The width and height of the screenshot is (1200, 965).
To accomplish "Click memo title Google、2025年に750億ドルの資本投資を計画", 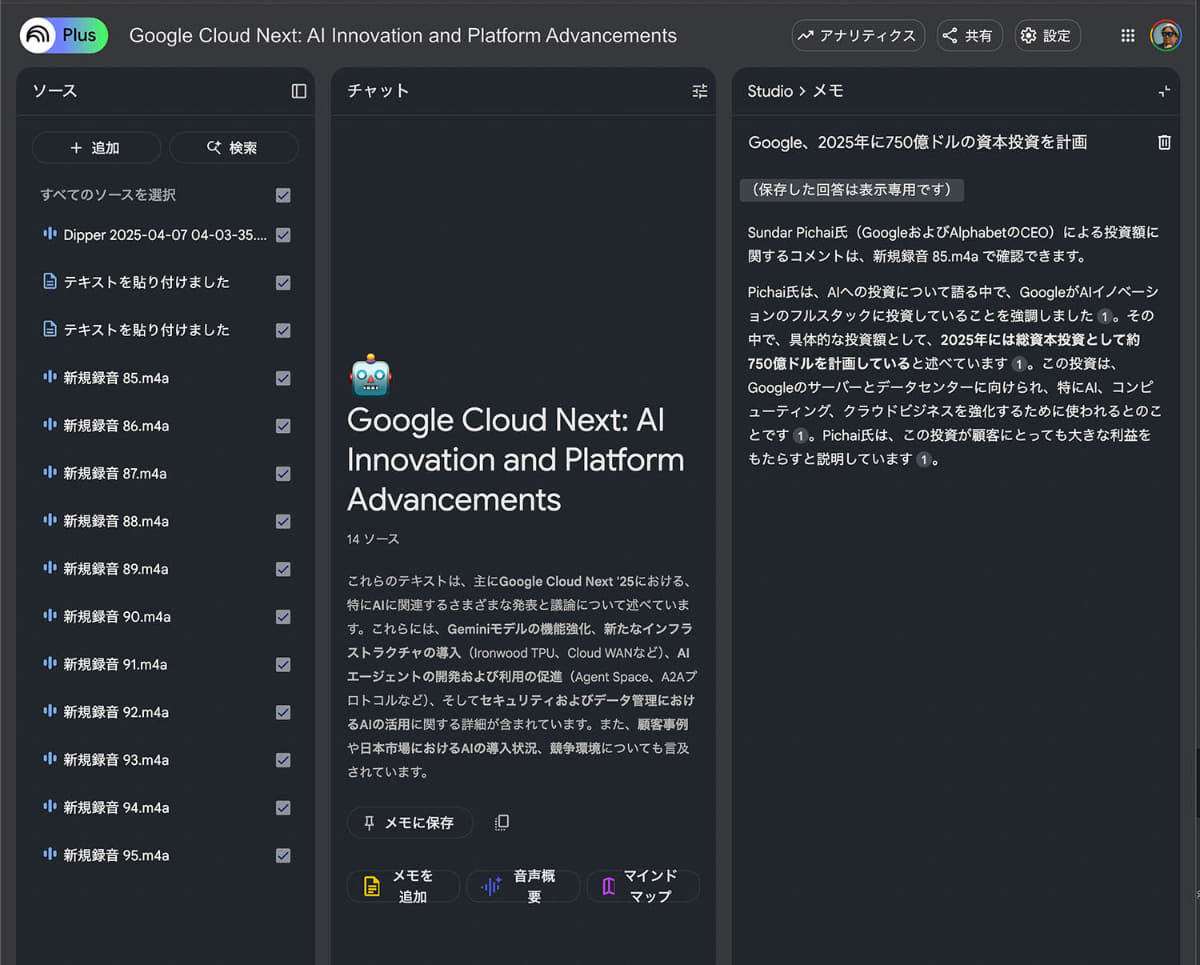I will tap(917, 143).
